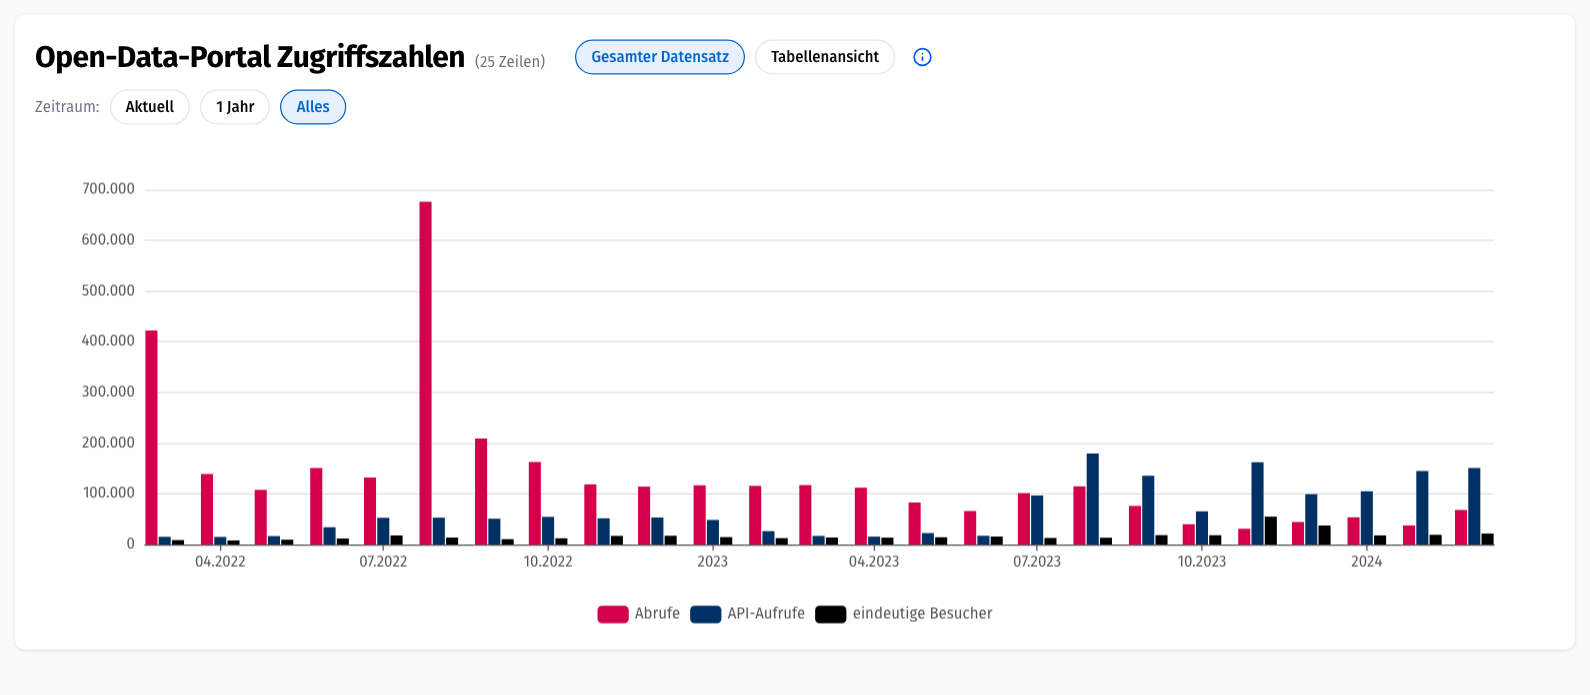This screenshot has height=695, width=1590.
Task: Click the 04.2022 axis label
Action: [x=220, y=562]
